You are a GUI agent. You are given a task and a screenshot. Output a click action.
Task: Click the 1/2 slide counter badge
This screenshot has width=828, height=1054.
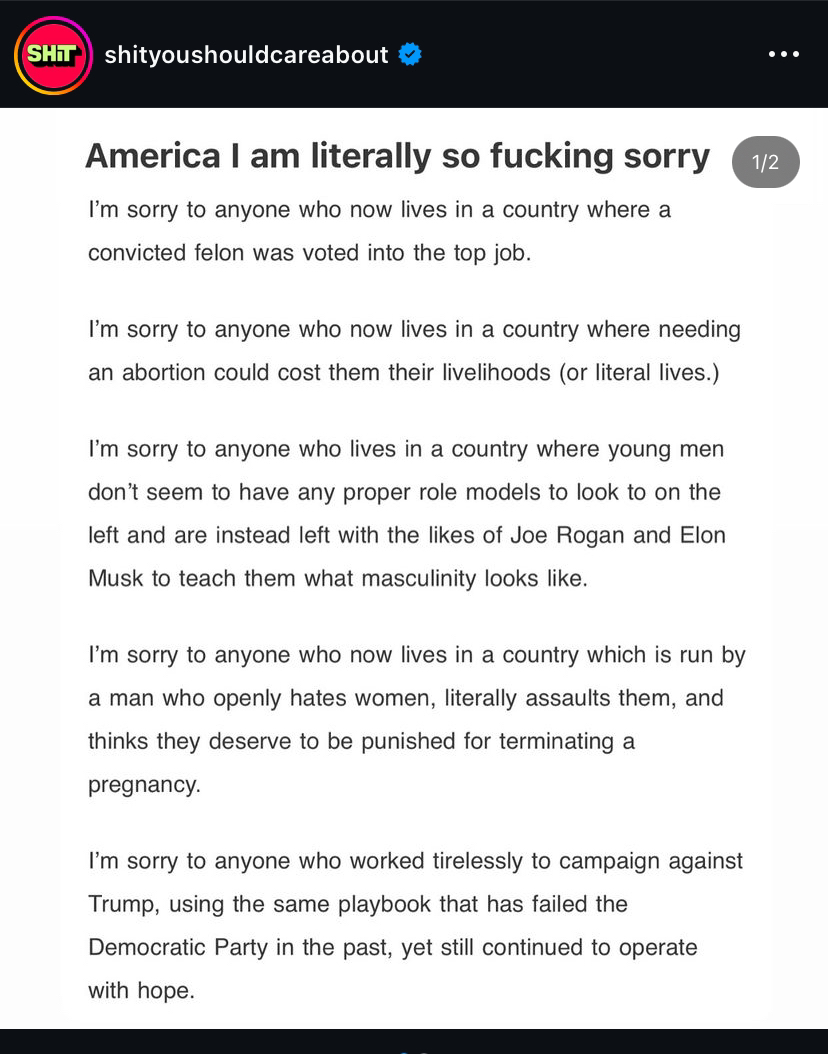(x=765, y=162)
